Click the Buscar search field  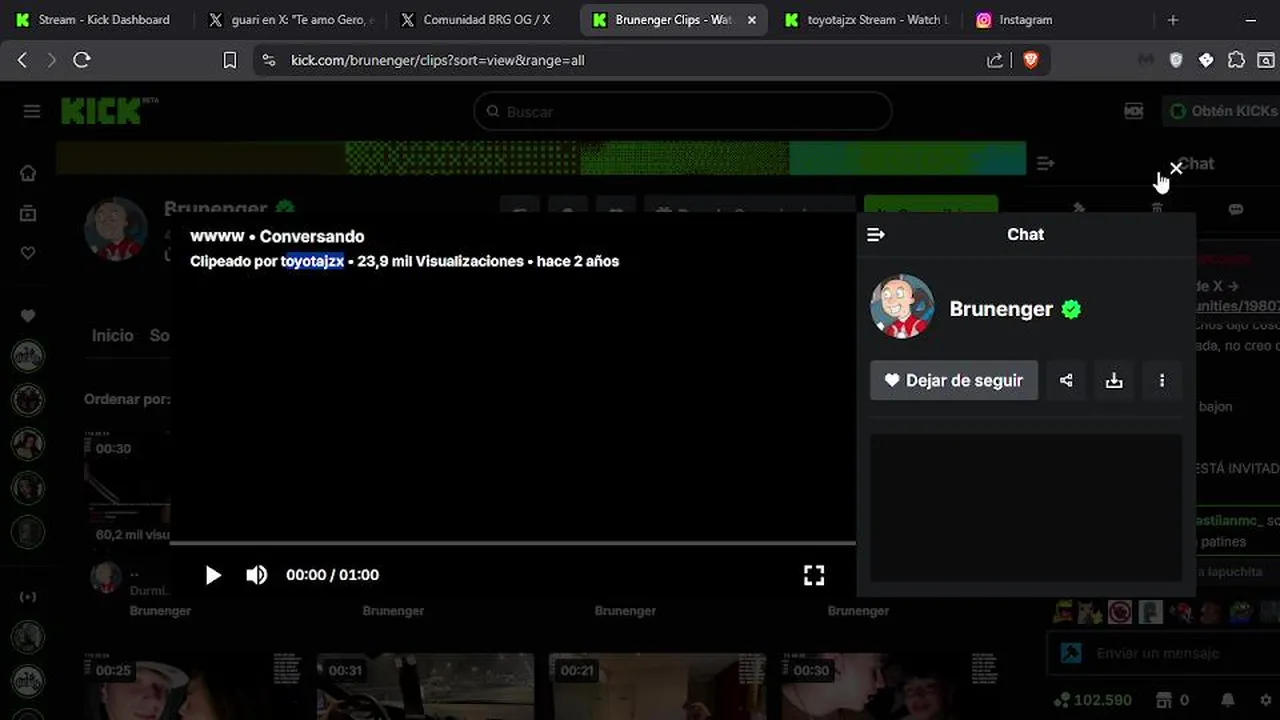point(682,111)
